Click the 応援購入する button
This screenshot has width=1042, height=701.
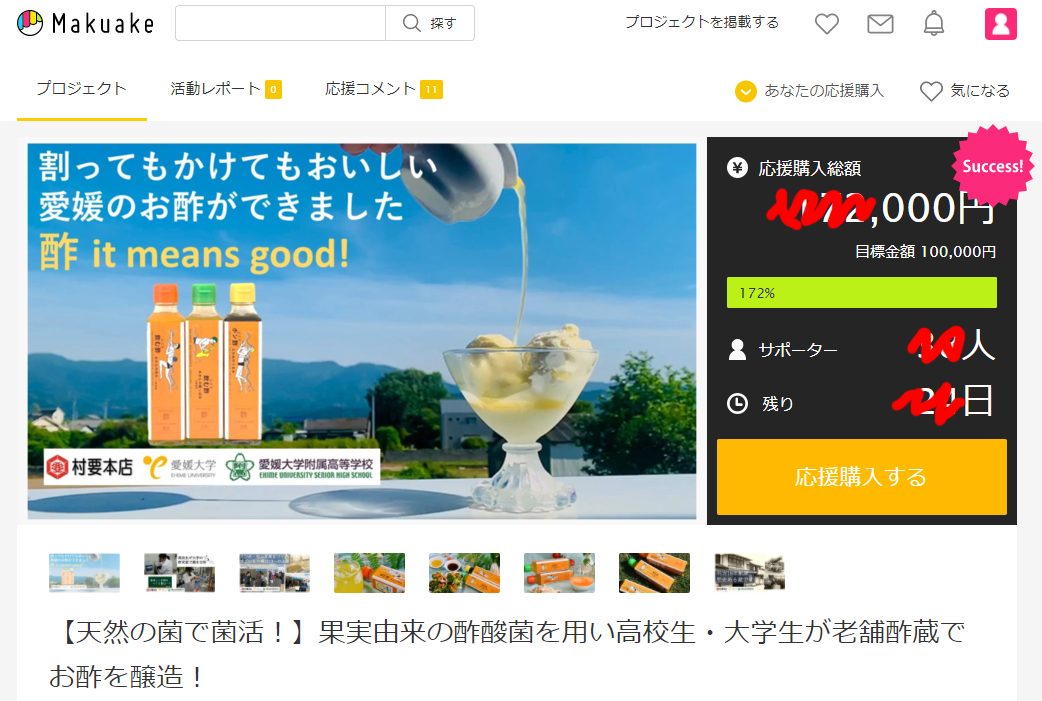[x=861, y=476]
